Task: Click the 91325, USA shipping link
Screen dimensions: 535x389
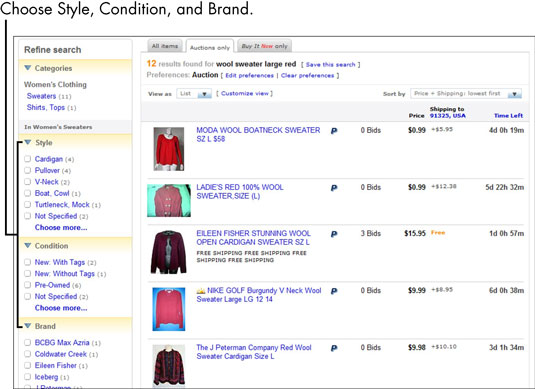Action: pyautogui.click(x=447, y=116)
